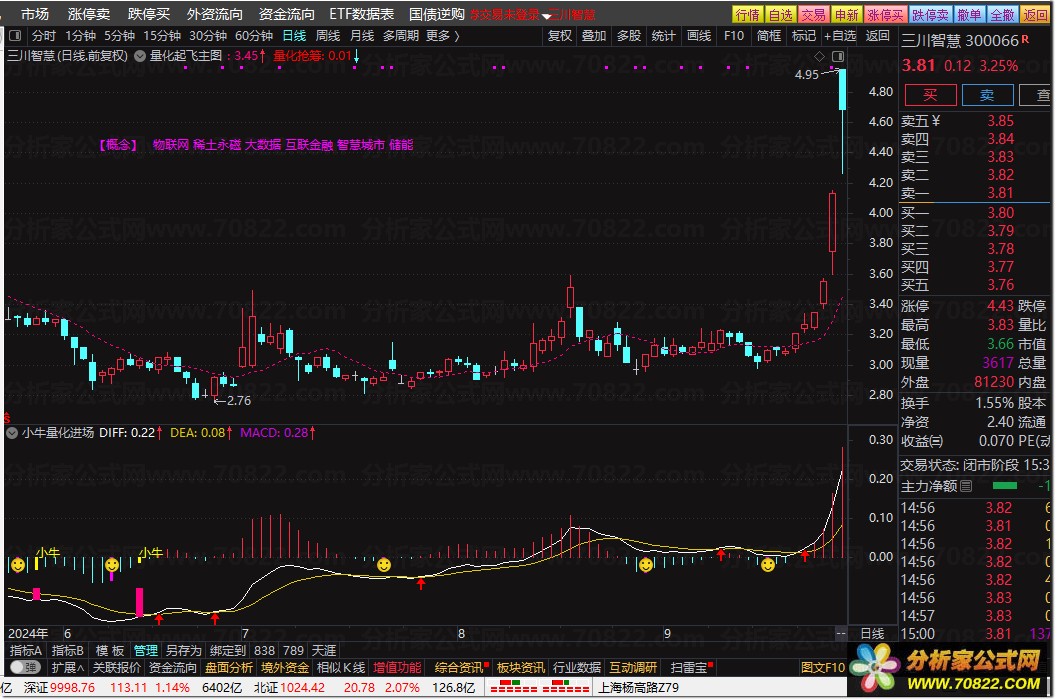Image resolution: width=1057 pixels, height=700 pixels.
Task: Click red 交易 button
Action: tap(813, 15)
